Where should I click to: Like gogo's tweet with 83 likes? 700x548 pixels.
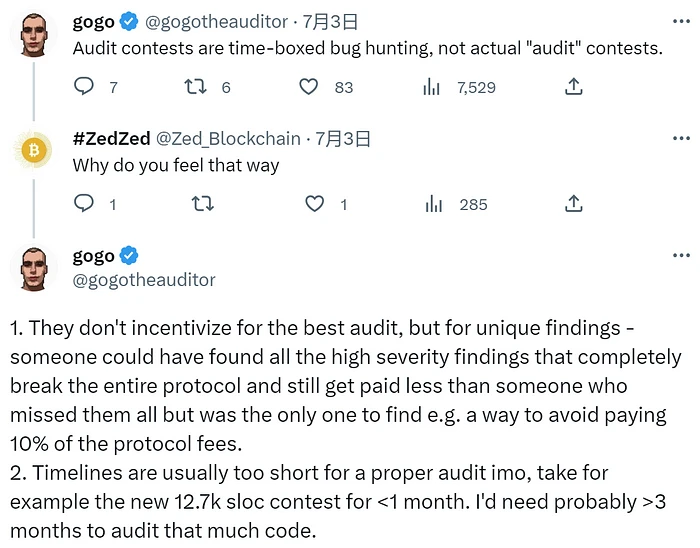pos(310,87)
